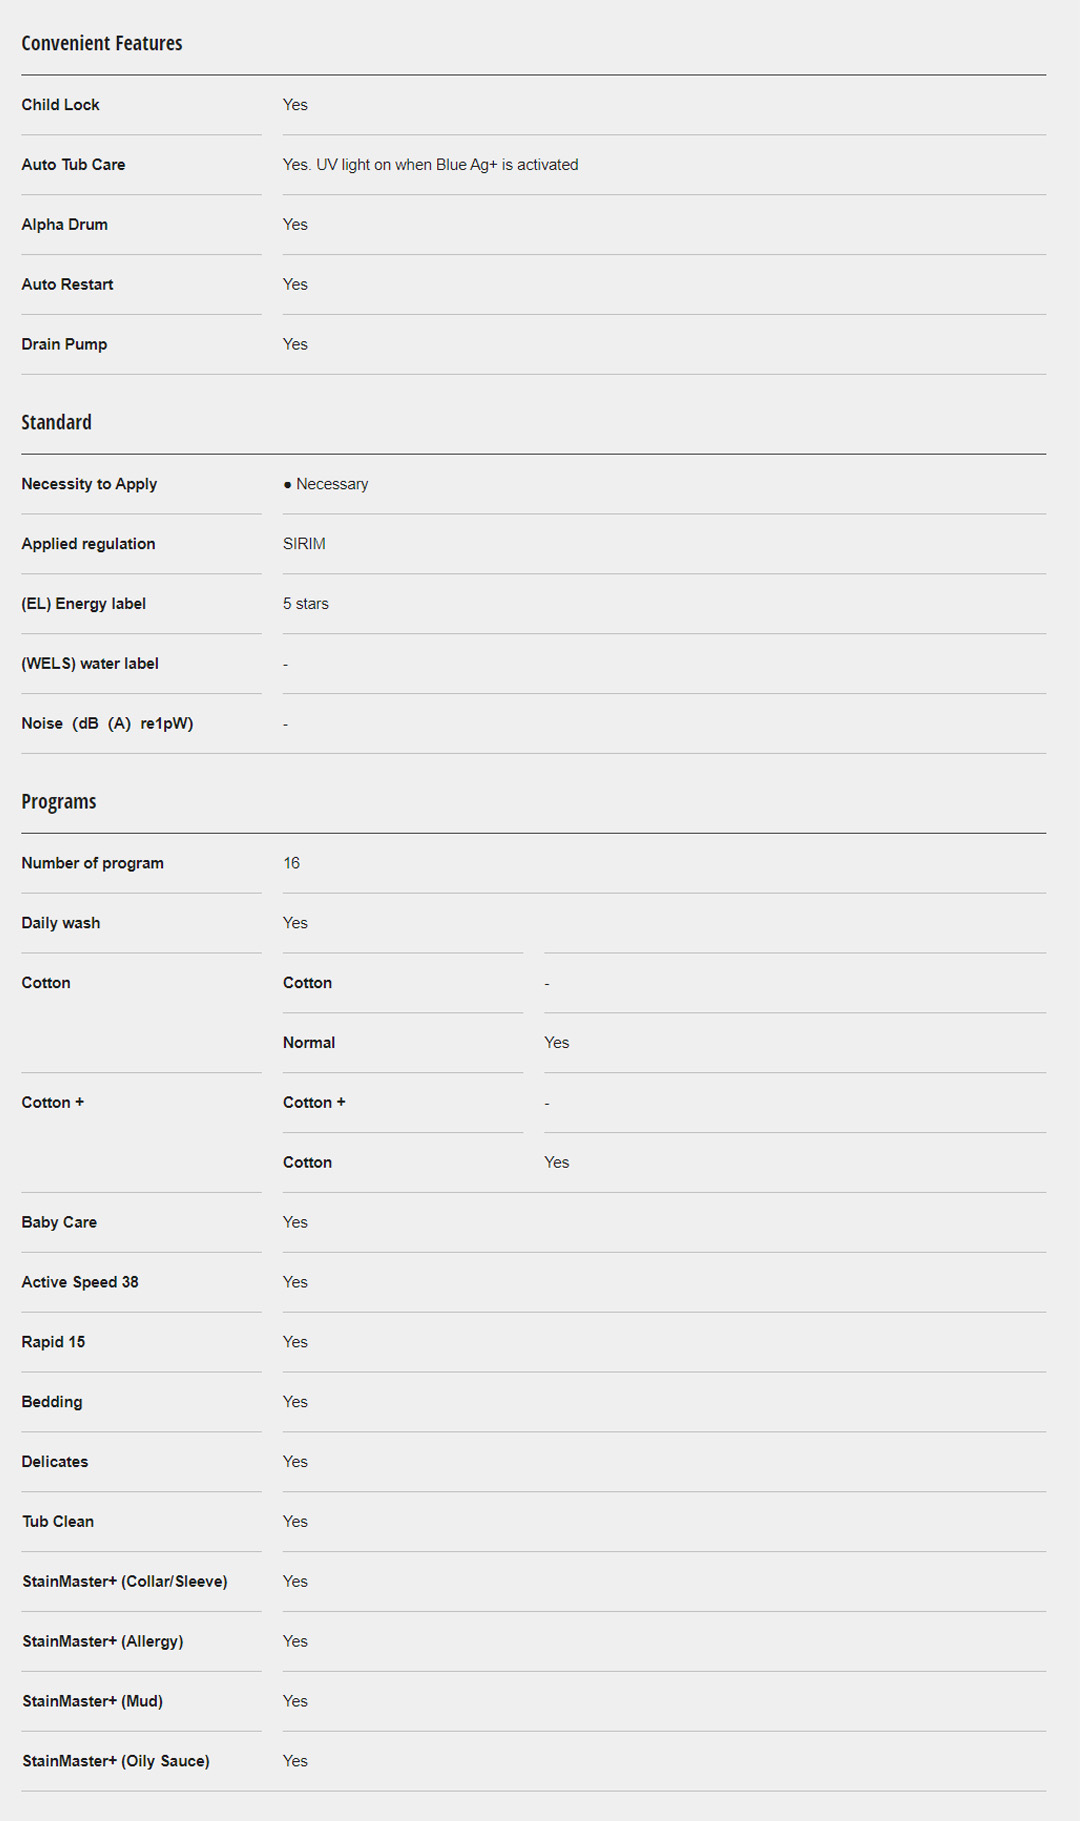Click the StainMaster+ (Oily Sauce) label
Screen dimensions: 1080x1821
pos(116,1762)
